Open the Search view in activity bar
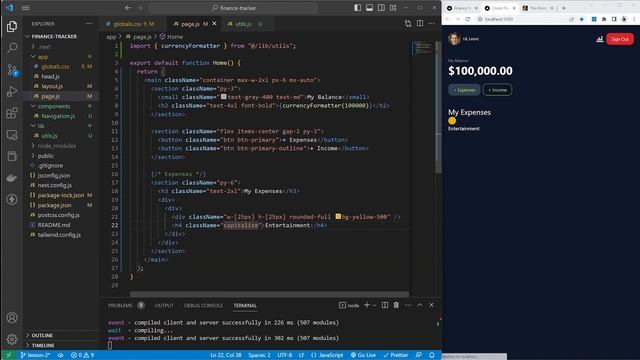Viewport: 640px width, 360px height. pyautogui.click(x=12, y=48)
